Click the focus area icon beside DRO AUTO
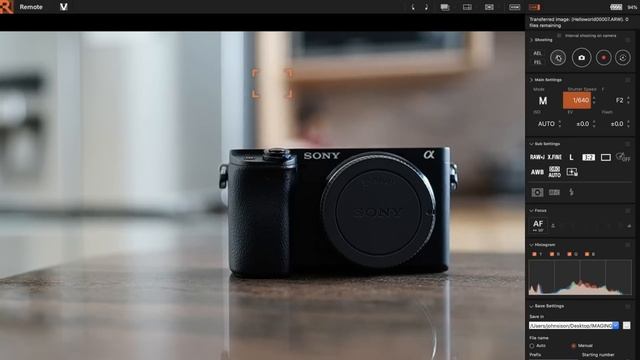The image size is (640, 360). click(x=572, y=172)
